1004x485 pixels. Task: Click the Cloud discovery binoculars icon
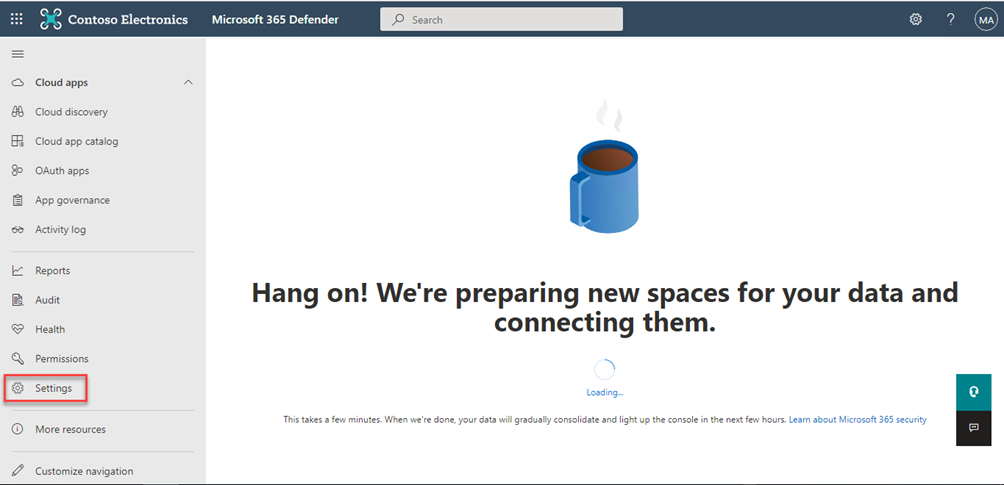click(x=18, y=112)
